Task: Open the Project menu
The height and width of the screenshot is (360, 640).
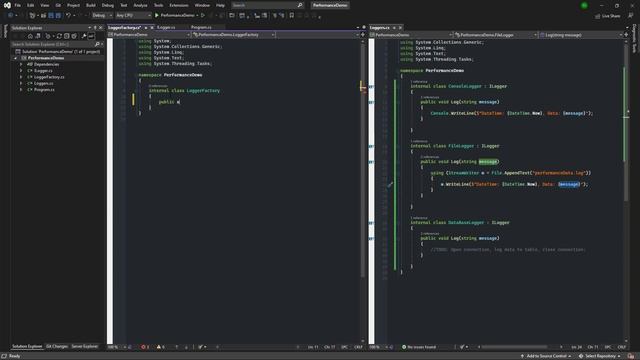Action: point(73,5)
